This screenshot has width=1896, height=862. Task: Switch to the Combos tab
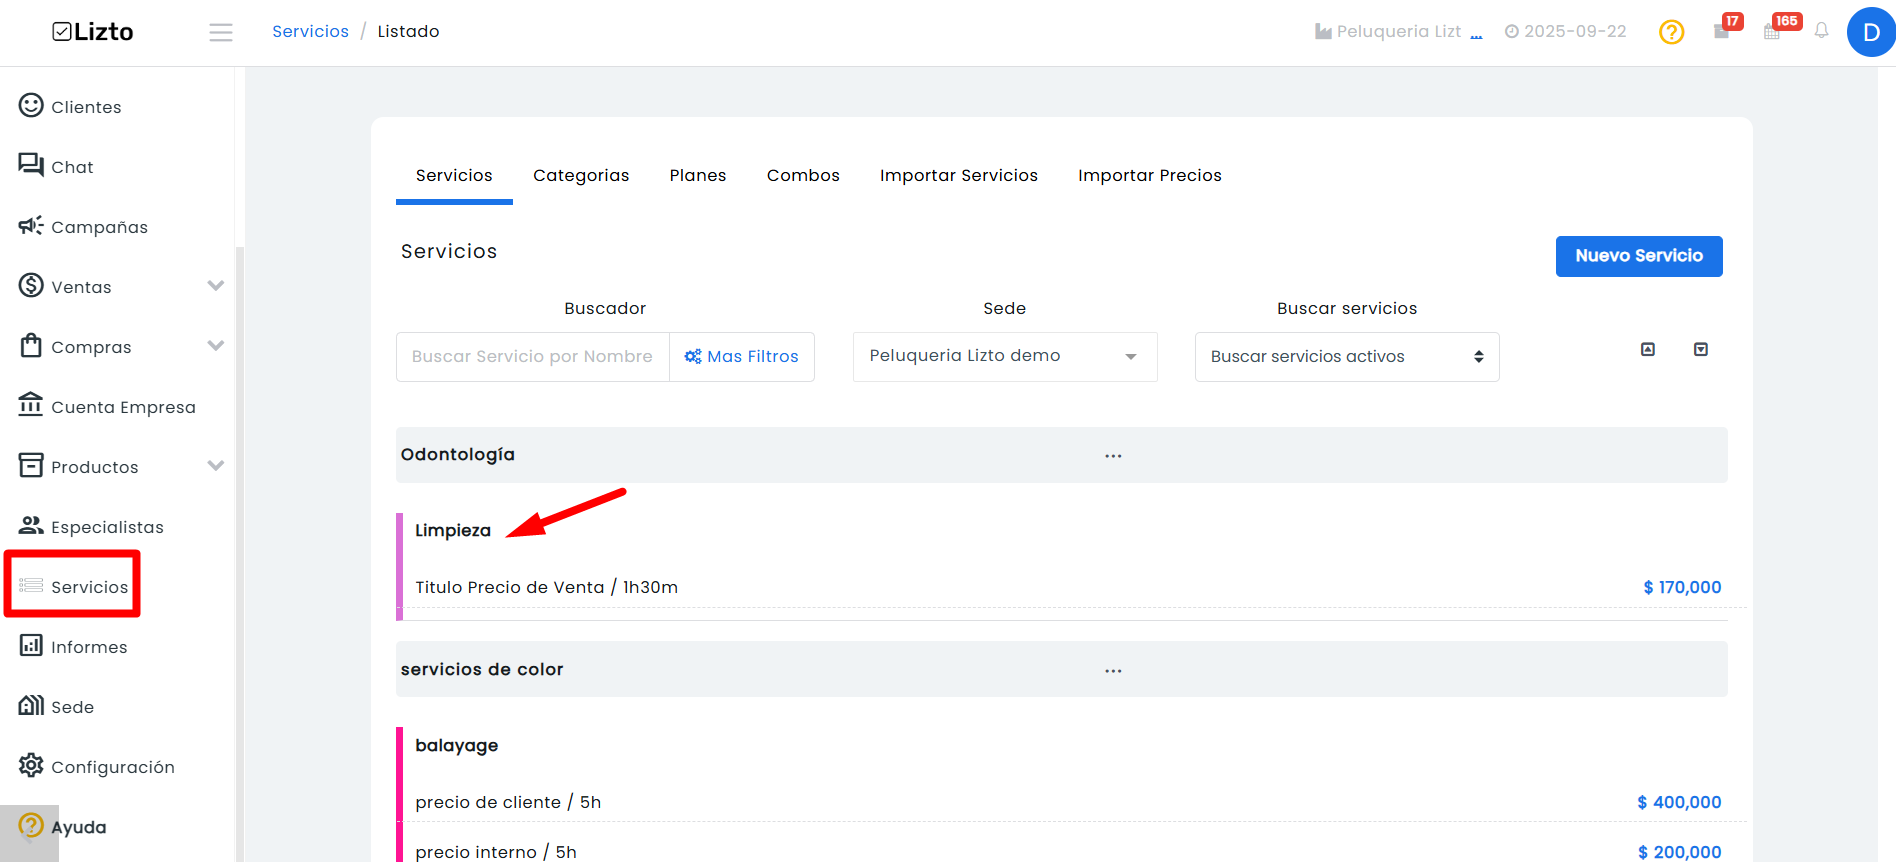tap(803, 175)
